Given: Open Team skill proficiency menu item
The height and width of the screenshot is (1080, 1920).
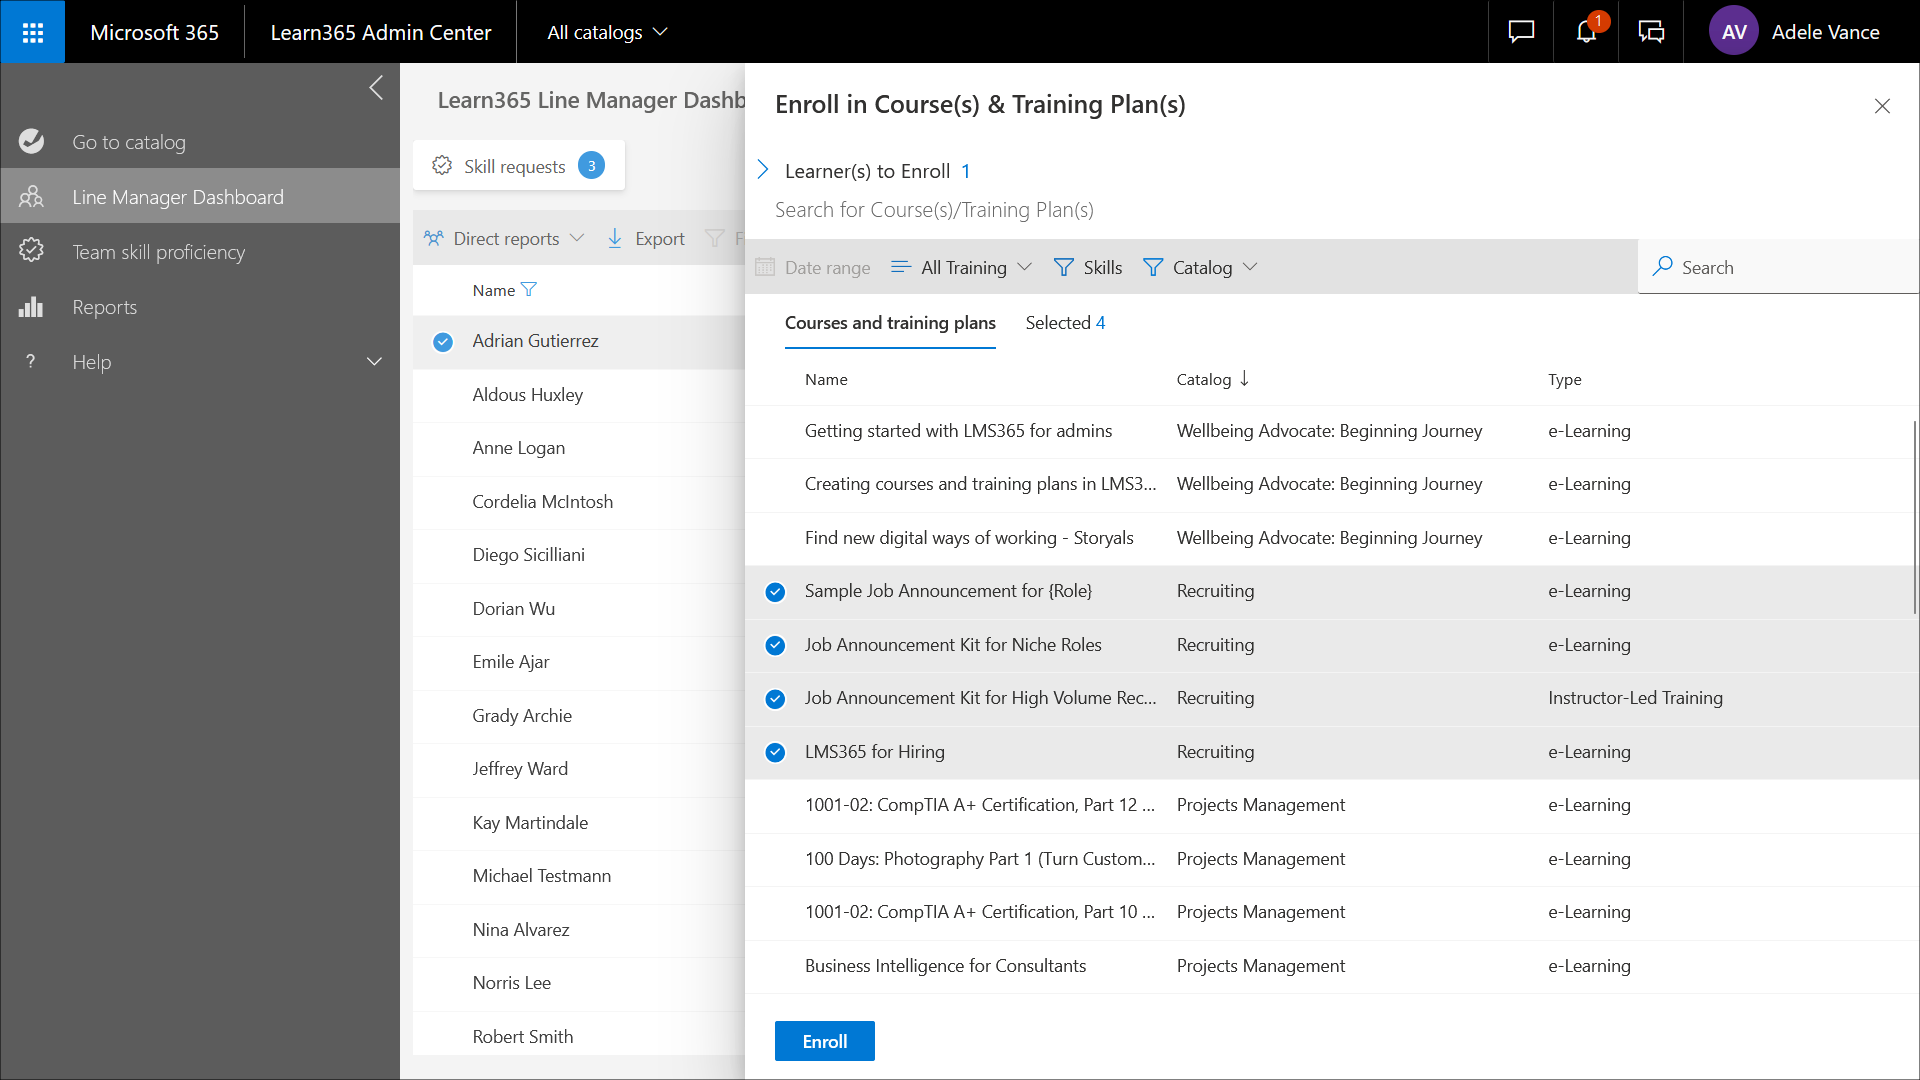Looking at the screenshot, I should [x=158, y=252].
